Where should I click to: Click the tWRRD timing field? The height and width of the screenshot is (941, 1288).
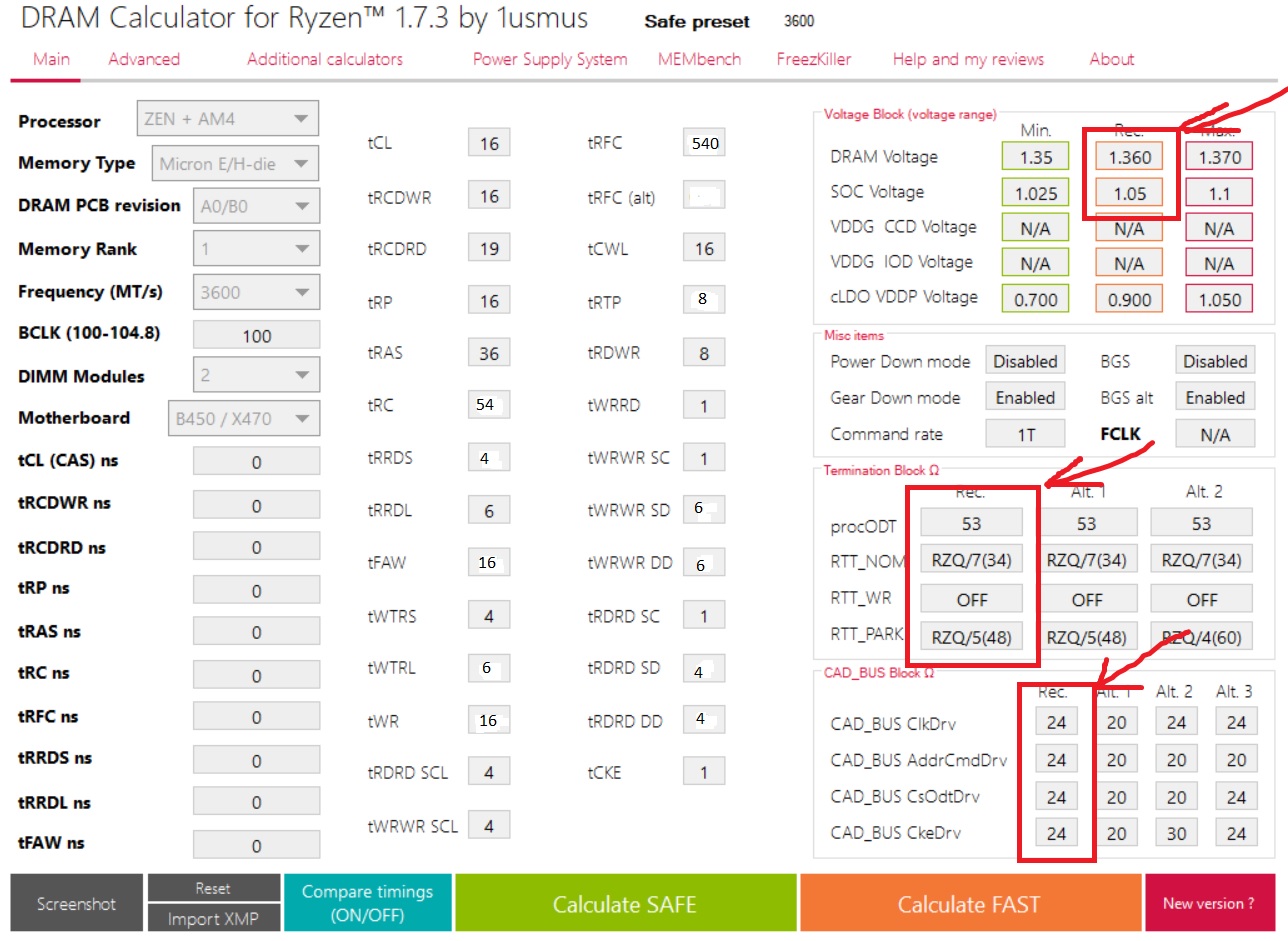pyautogui.click(x=705, y=405)
